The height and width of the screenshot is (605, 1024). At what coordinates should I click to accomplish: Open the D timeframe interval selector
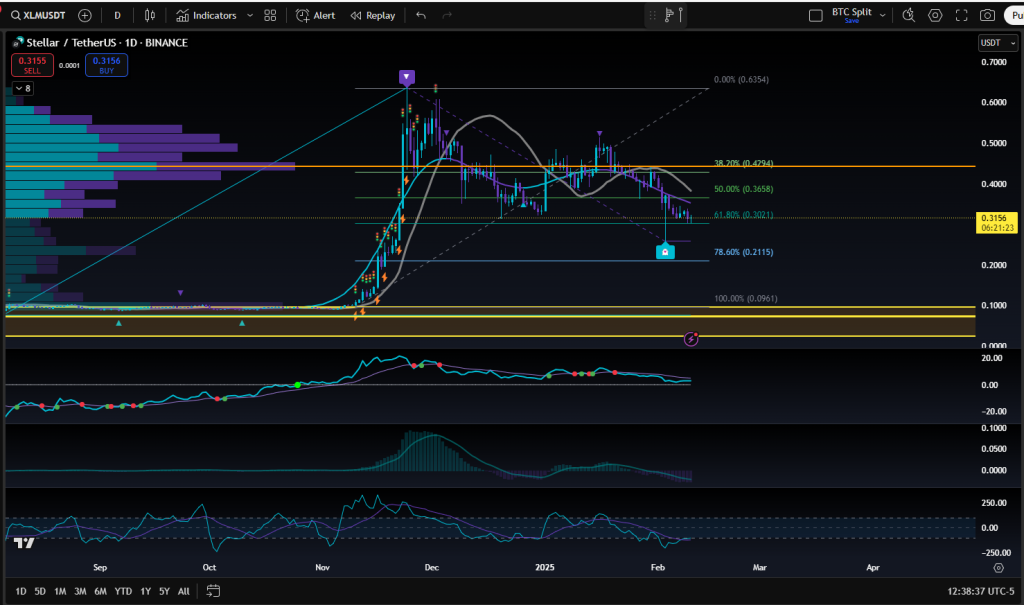pos(118,15)
